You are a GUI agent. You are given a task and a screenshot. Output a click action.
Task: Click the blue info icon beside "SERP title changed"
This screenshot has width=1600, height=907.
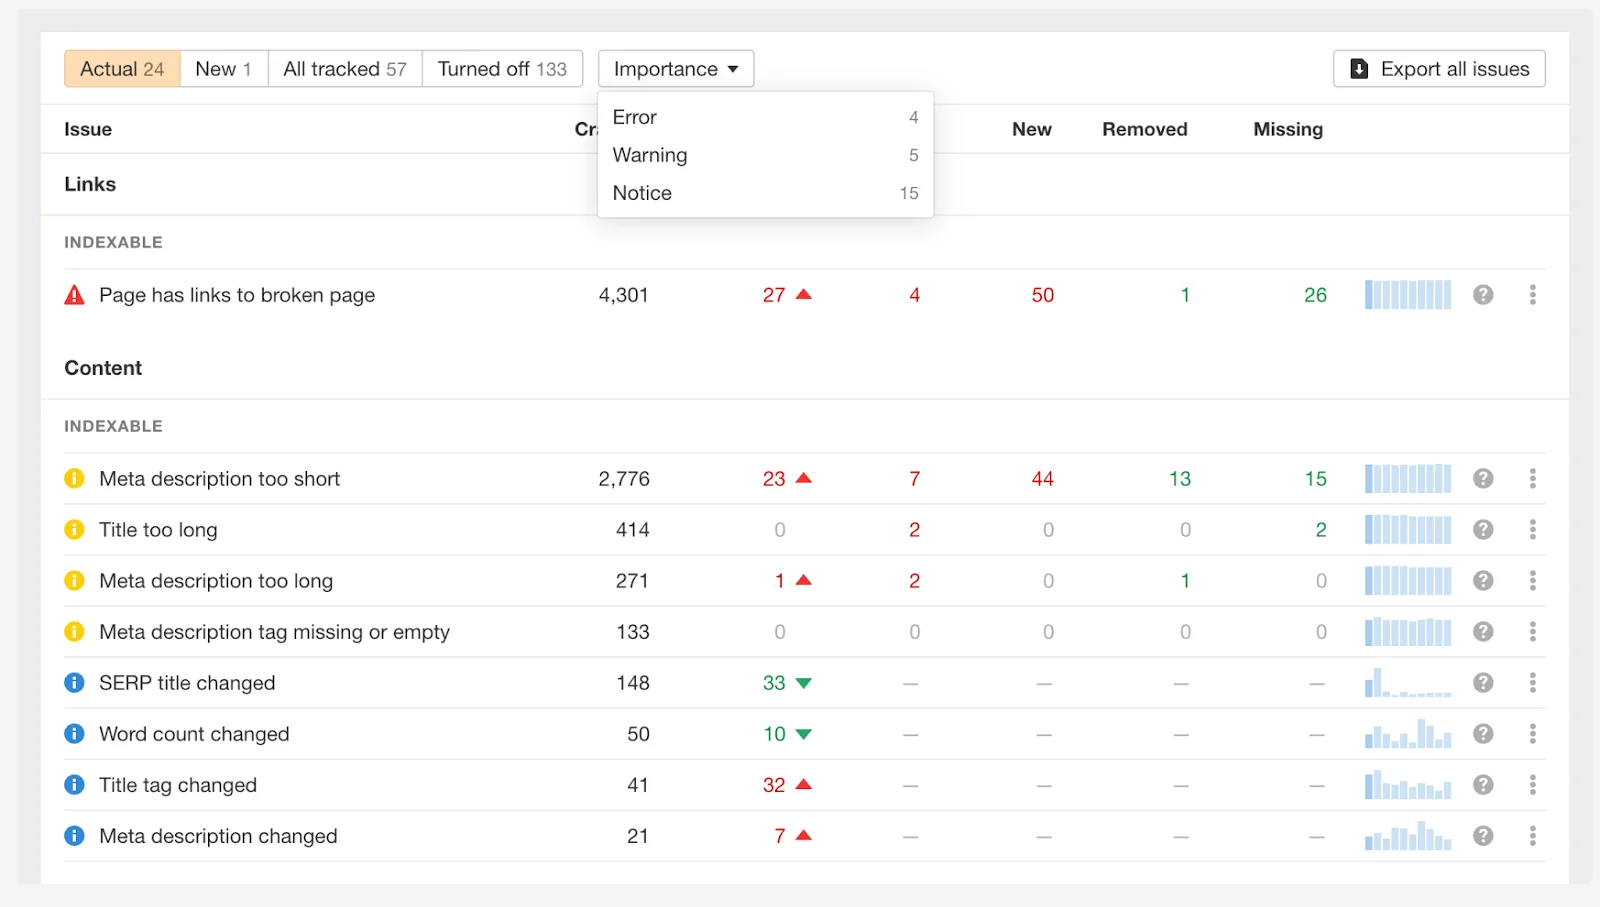point(74,683)
